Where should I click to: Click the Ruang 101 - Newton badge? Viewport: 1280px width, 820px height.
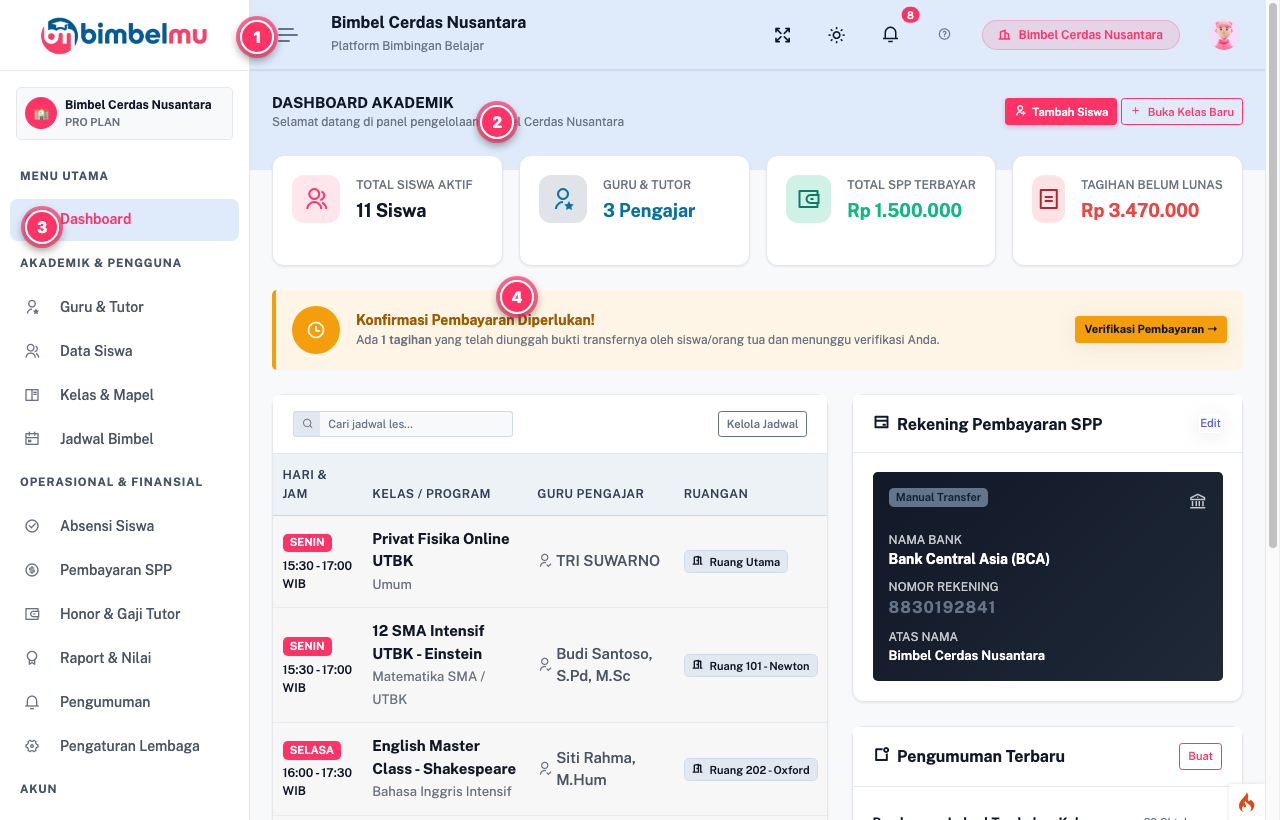tap(751, 666)
